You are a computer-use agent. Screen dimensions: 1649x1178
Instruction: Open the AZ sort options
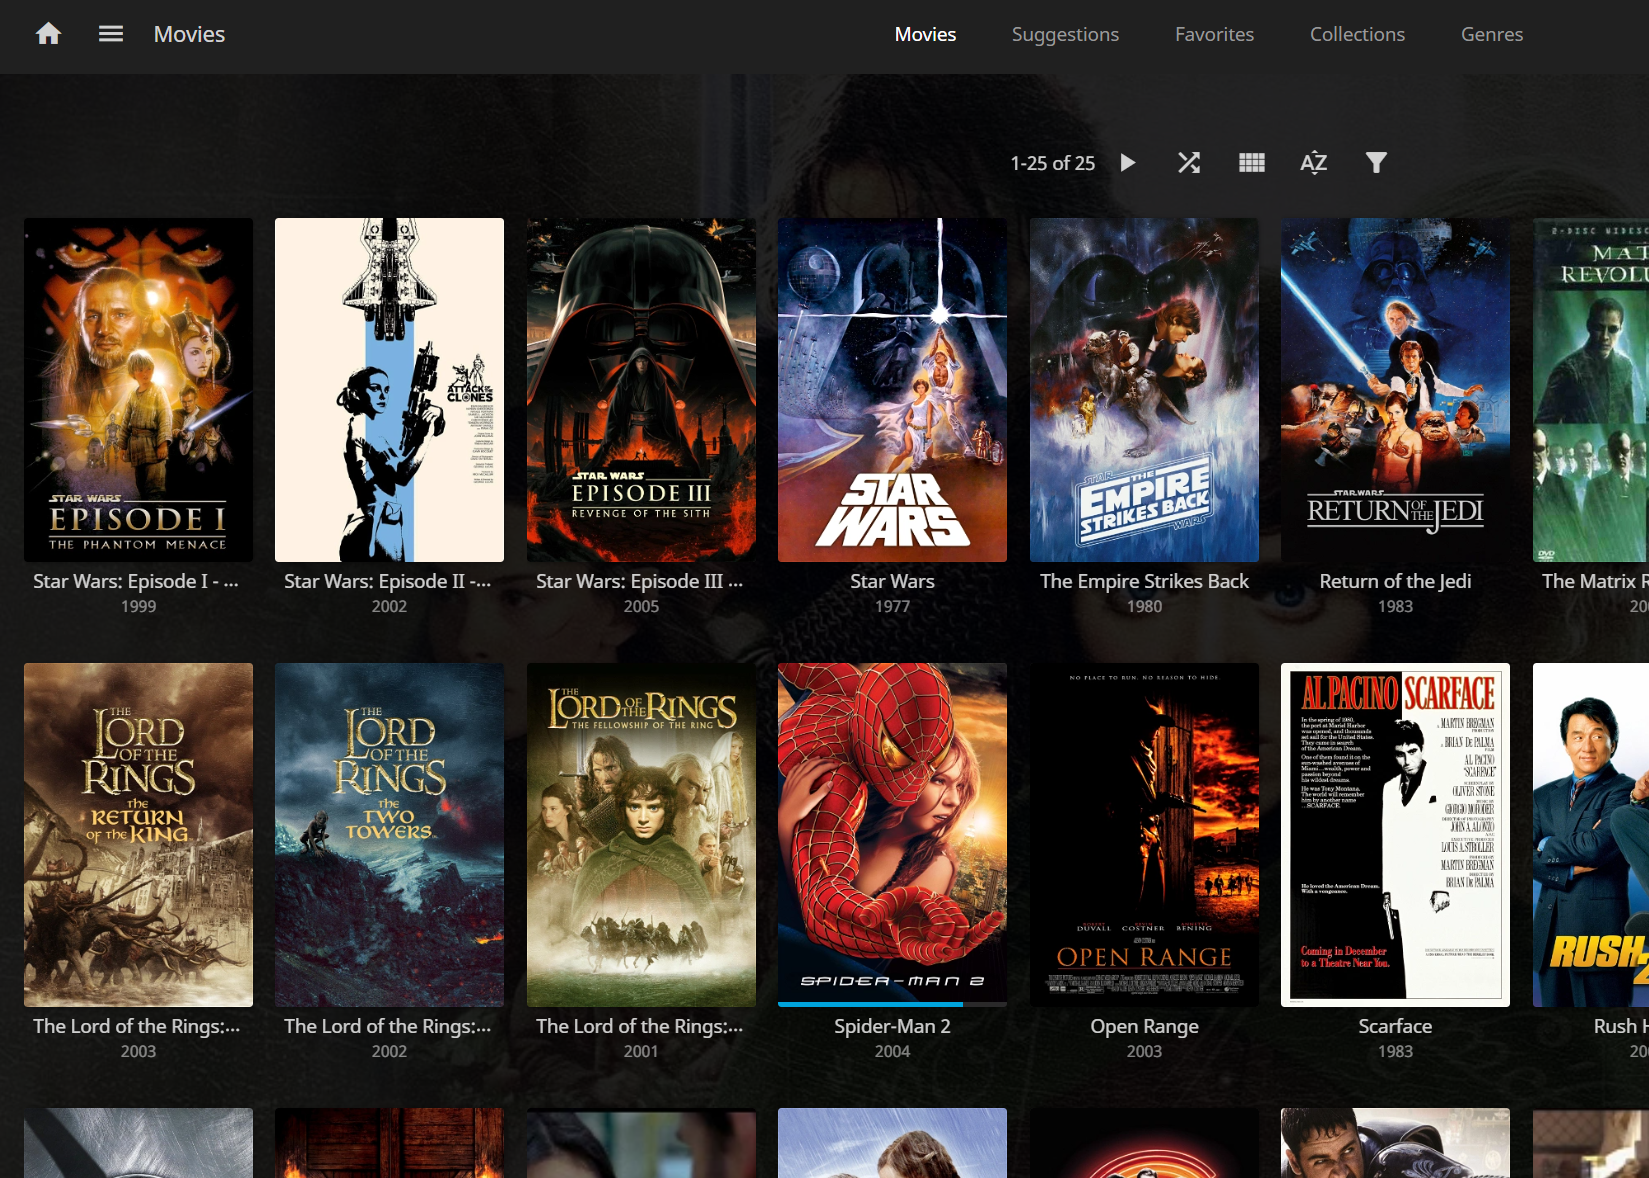pos(1313,163)
